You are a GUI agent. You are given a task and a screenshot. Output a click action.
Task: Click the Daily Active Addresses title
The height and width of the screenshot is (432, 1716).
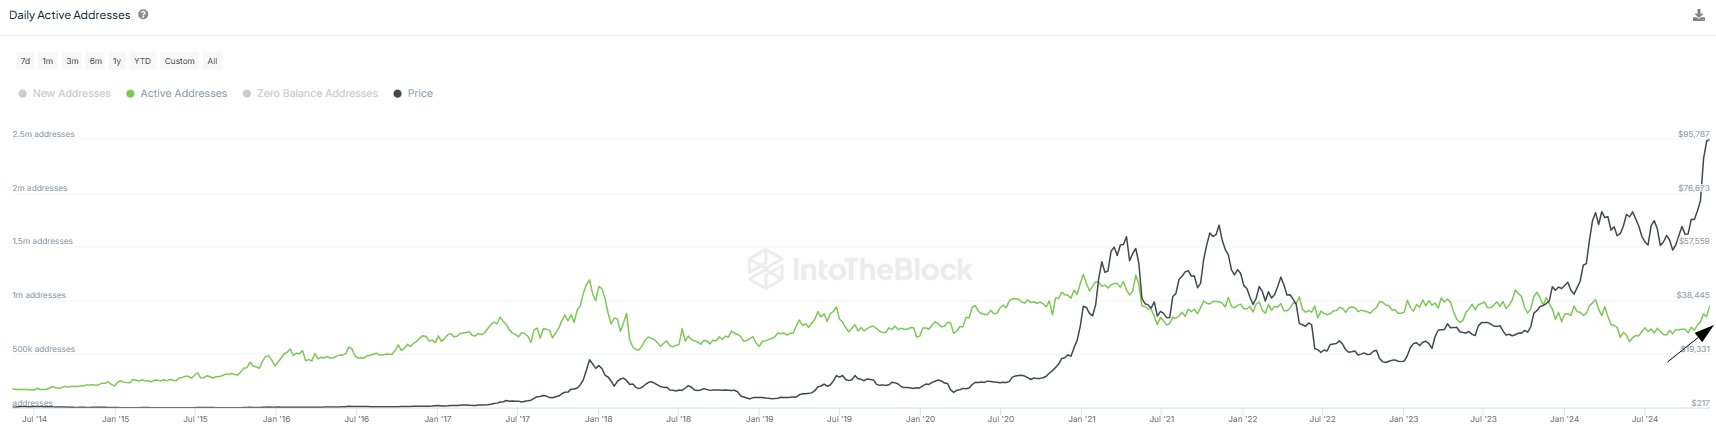69,15
